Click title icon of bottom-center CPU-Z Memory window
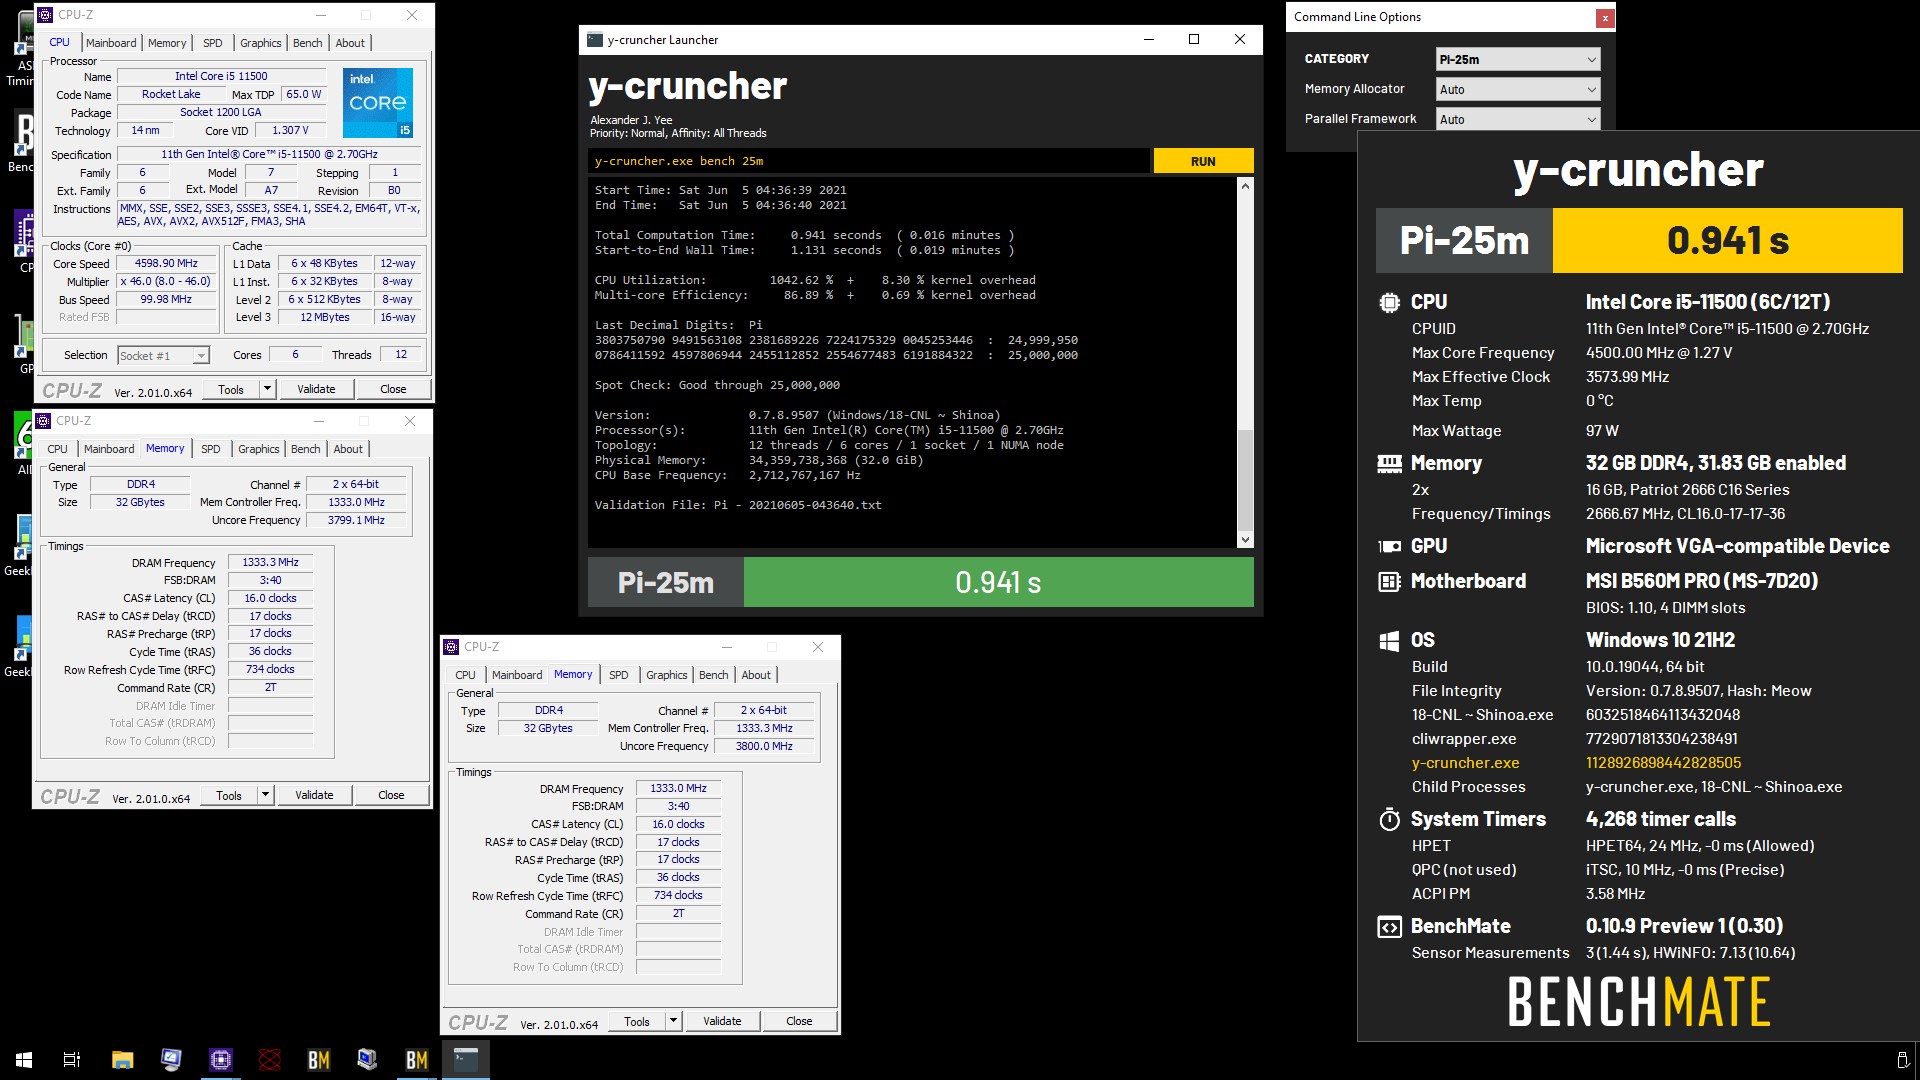The width and height of the screenshot is (1920, 1080). pyautogui.click(x=451, y=647)
